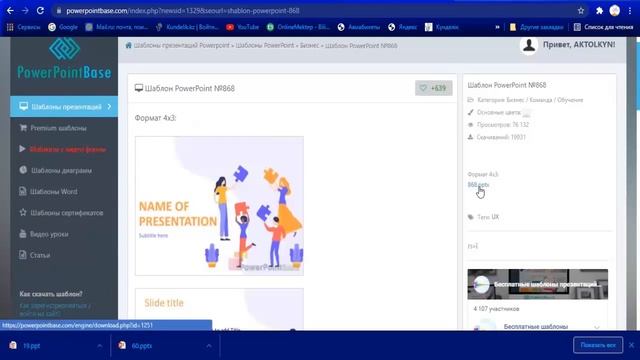Open the Шаблоны PowerPoint breadcrumb link
The width and height of the screenshot is (640, 360).
264,45
